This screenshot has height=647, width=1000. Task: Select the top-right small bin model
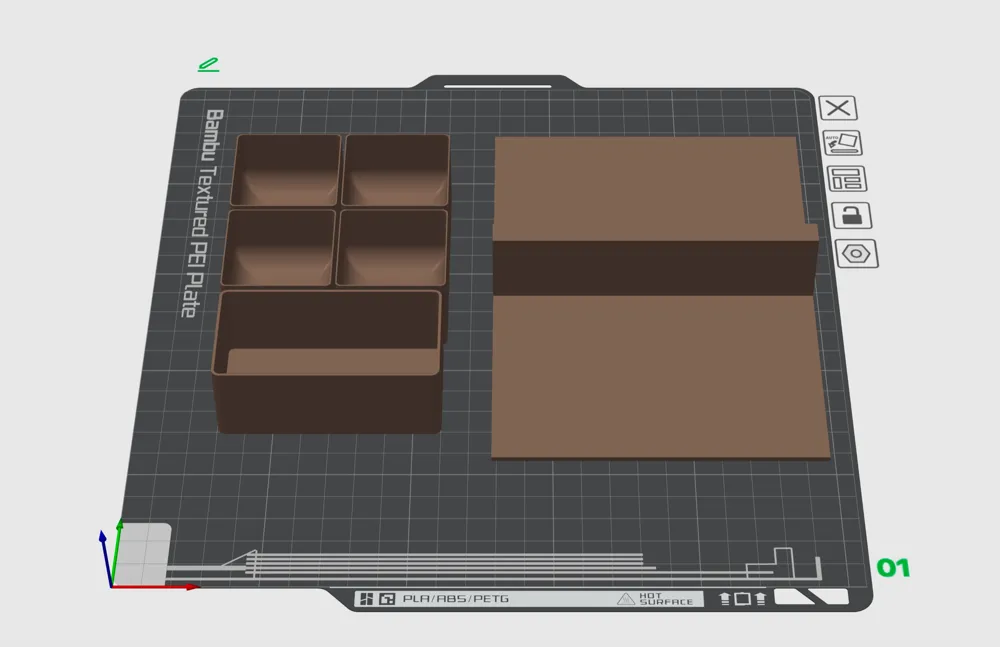pyautogui.click(x=397, y=170)
